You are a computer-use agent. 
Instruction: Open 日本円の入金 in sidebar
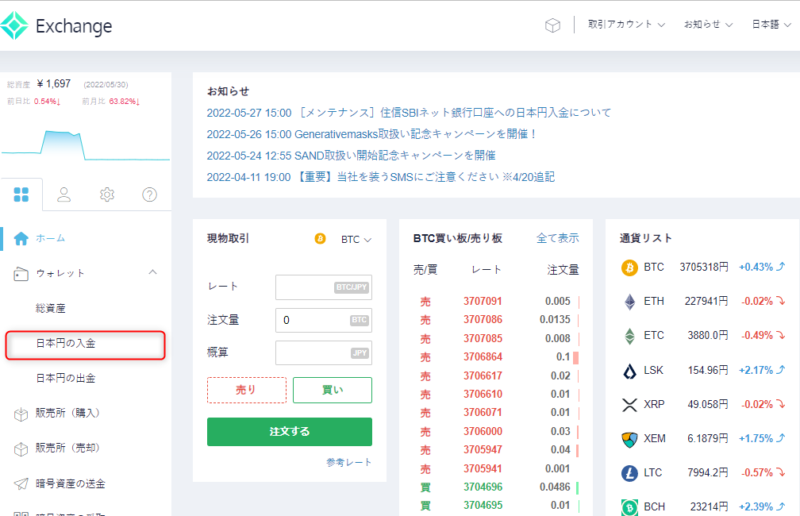[65, 343]
